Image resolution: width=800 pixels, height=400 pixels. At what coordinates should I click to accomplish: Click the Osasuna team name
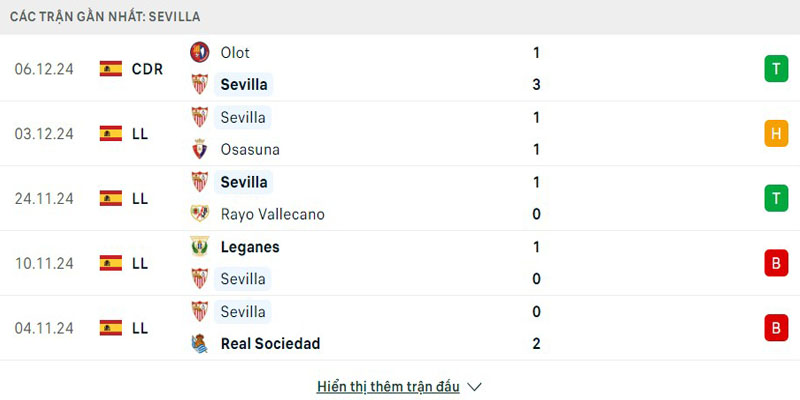coord(250,149)
